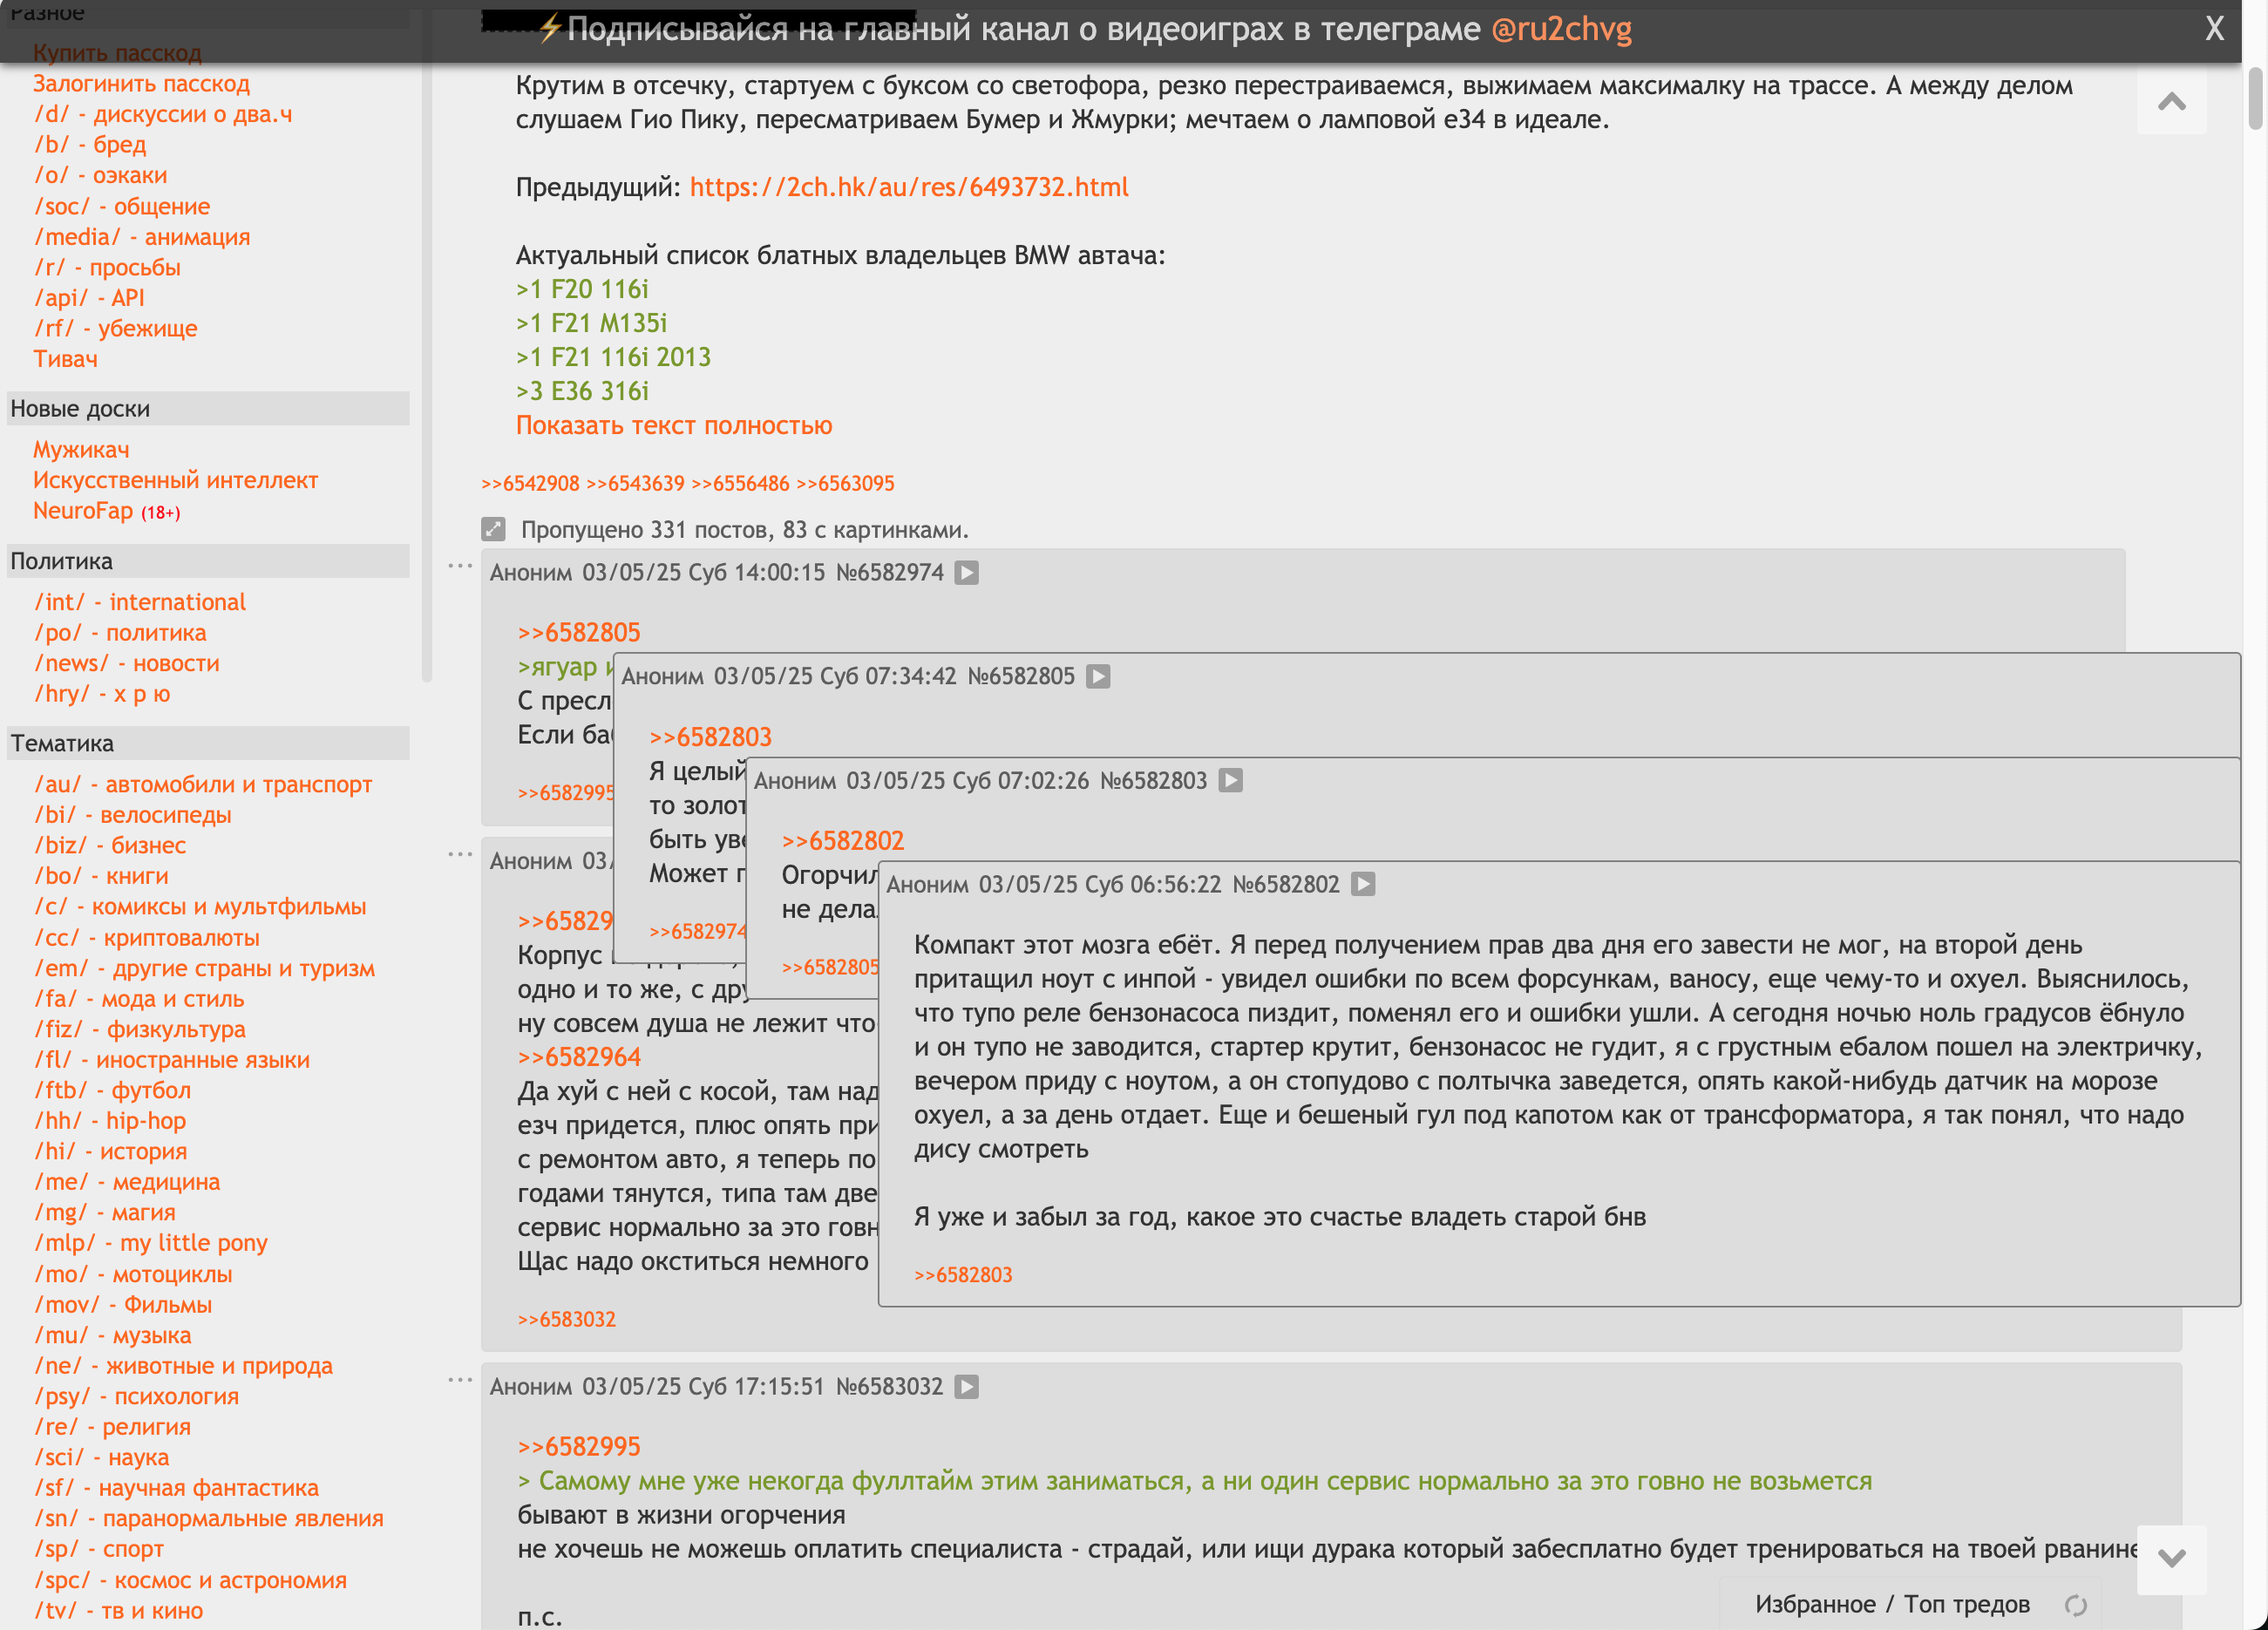This screenshot has width=2268, height=1630.
Task: Collapse the Тематика section header
Action: 208,743
